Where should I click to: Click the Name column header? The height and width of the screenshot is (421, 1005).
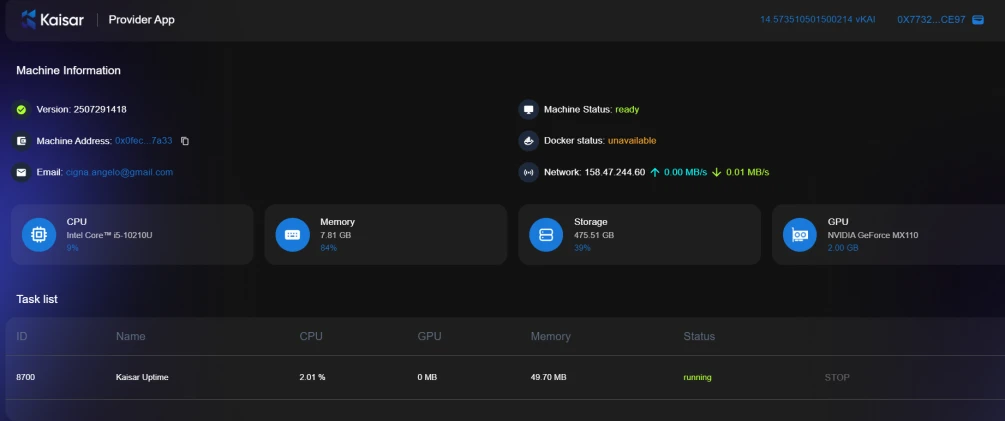(131, 336)
